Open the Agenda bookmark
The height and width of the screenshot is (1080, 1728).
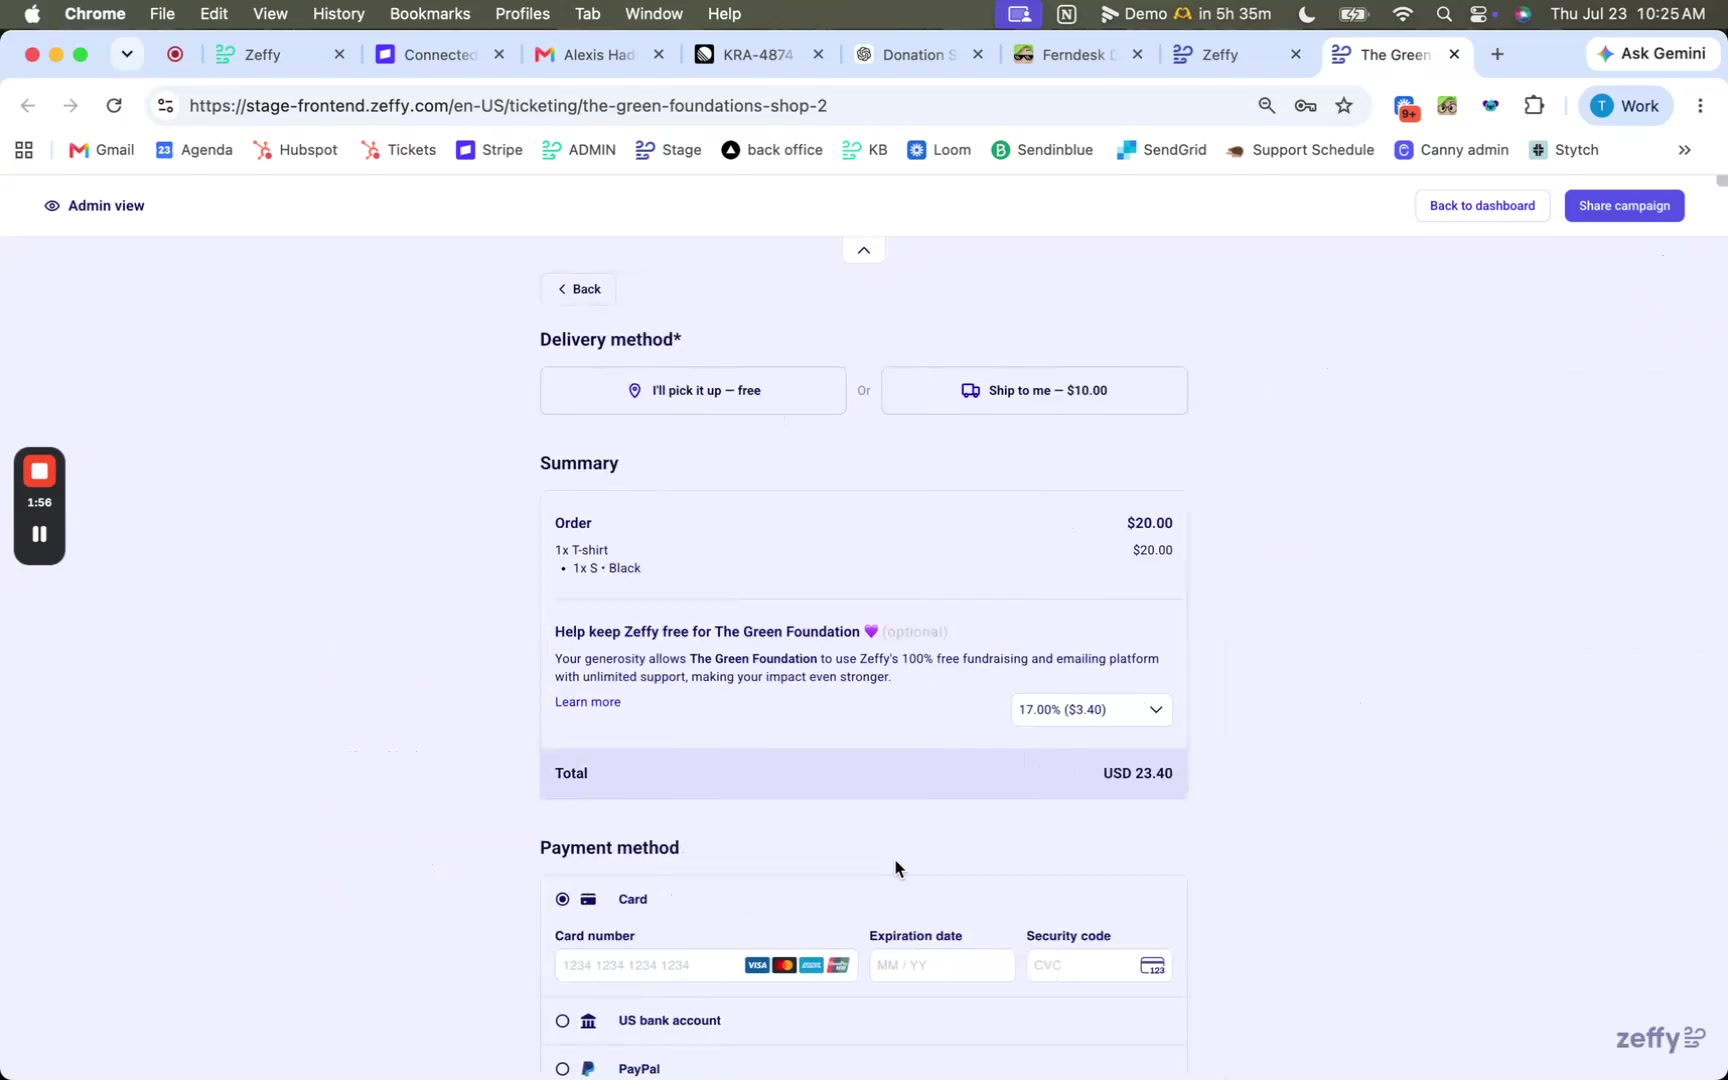[x=194, y=150]
